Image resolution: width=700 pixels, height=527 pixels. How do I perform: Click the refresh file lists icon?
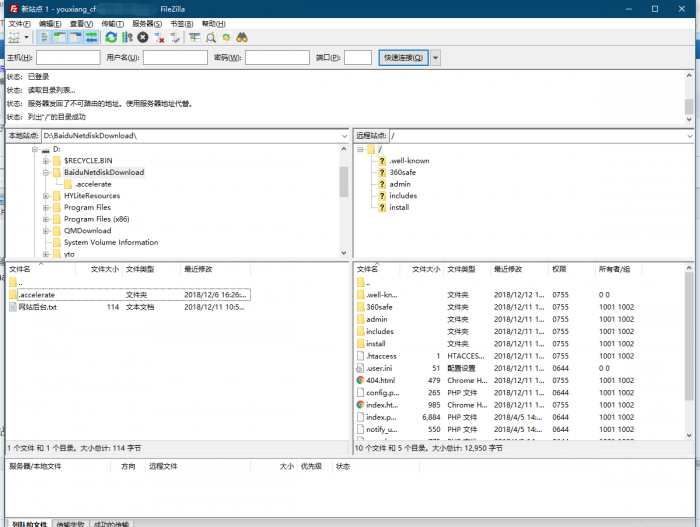pos(111,37)
